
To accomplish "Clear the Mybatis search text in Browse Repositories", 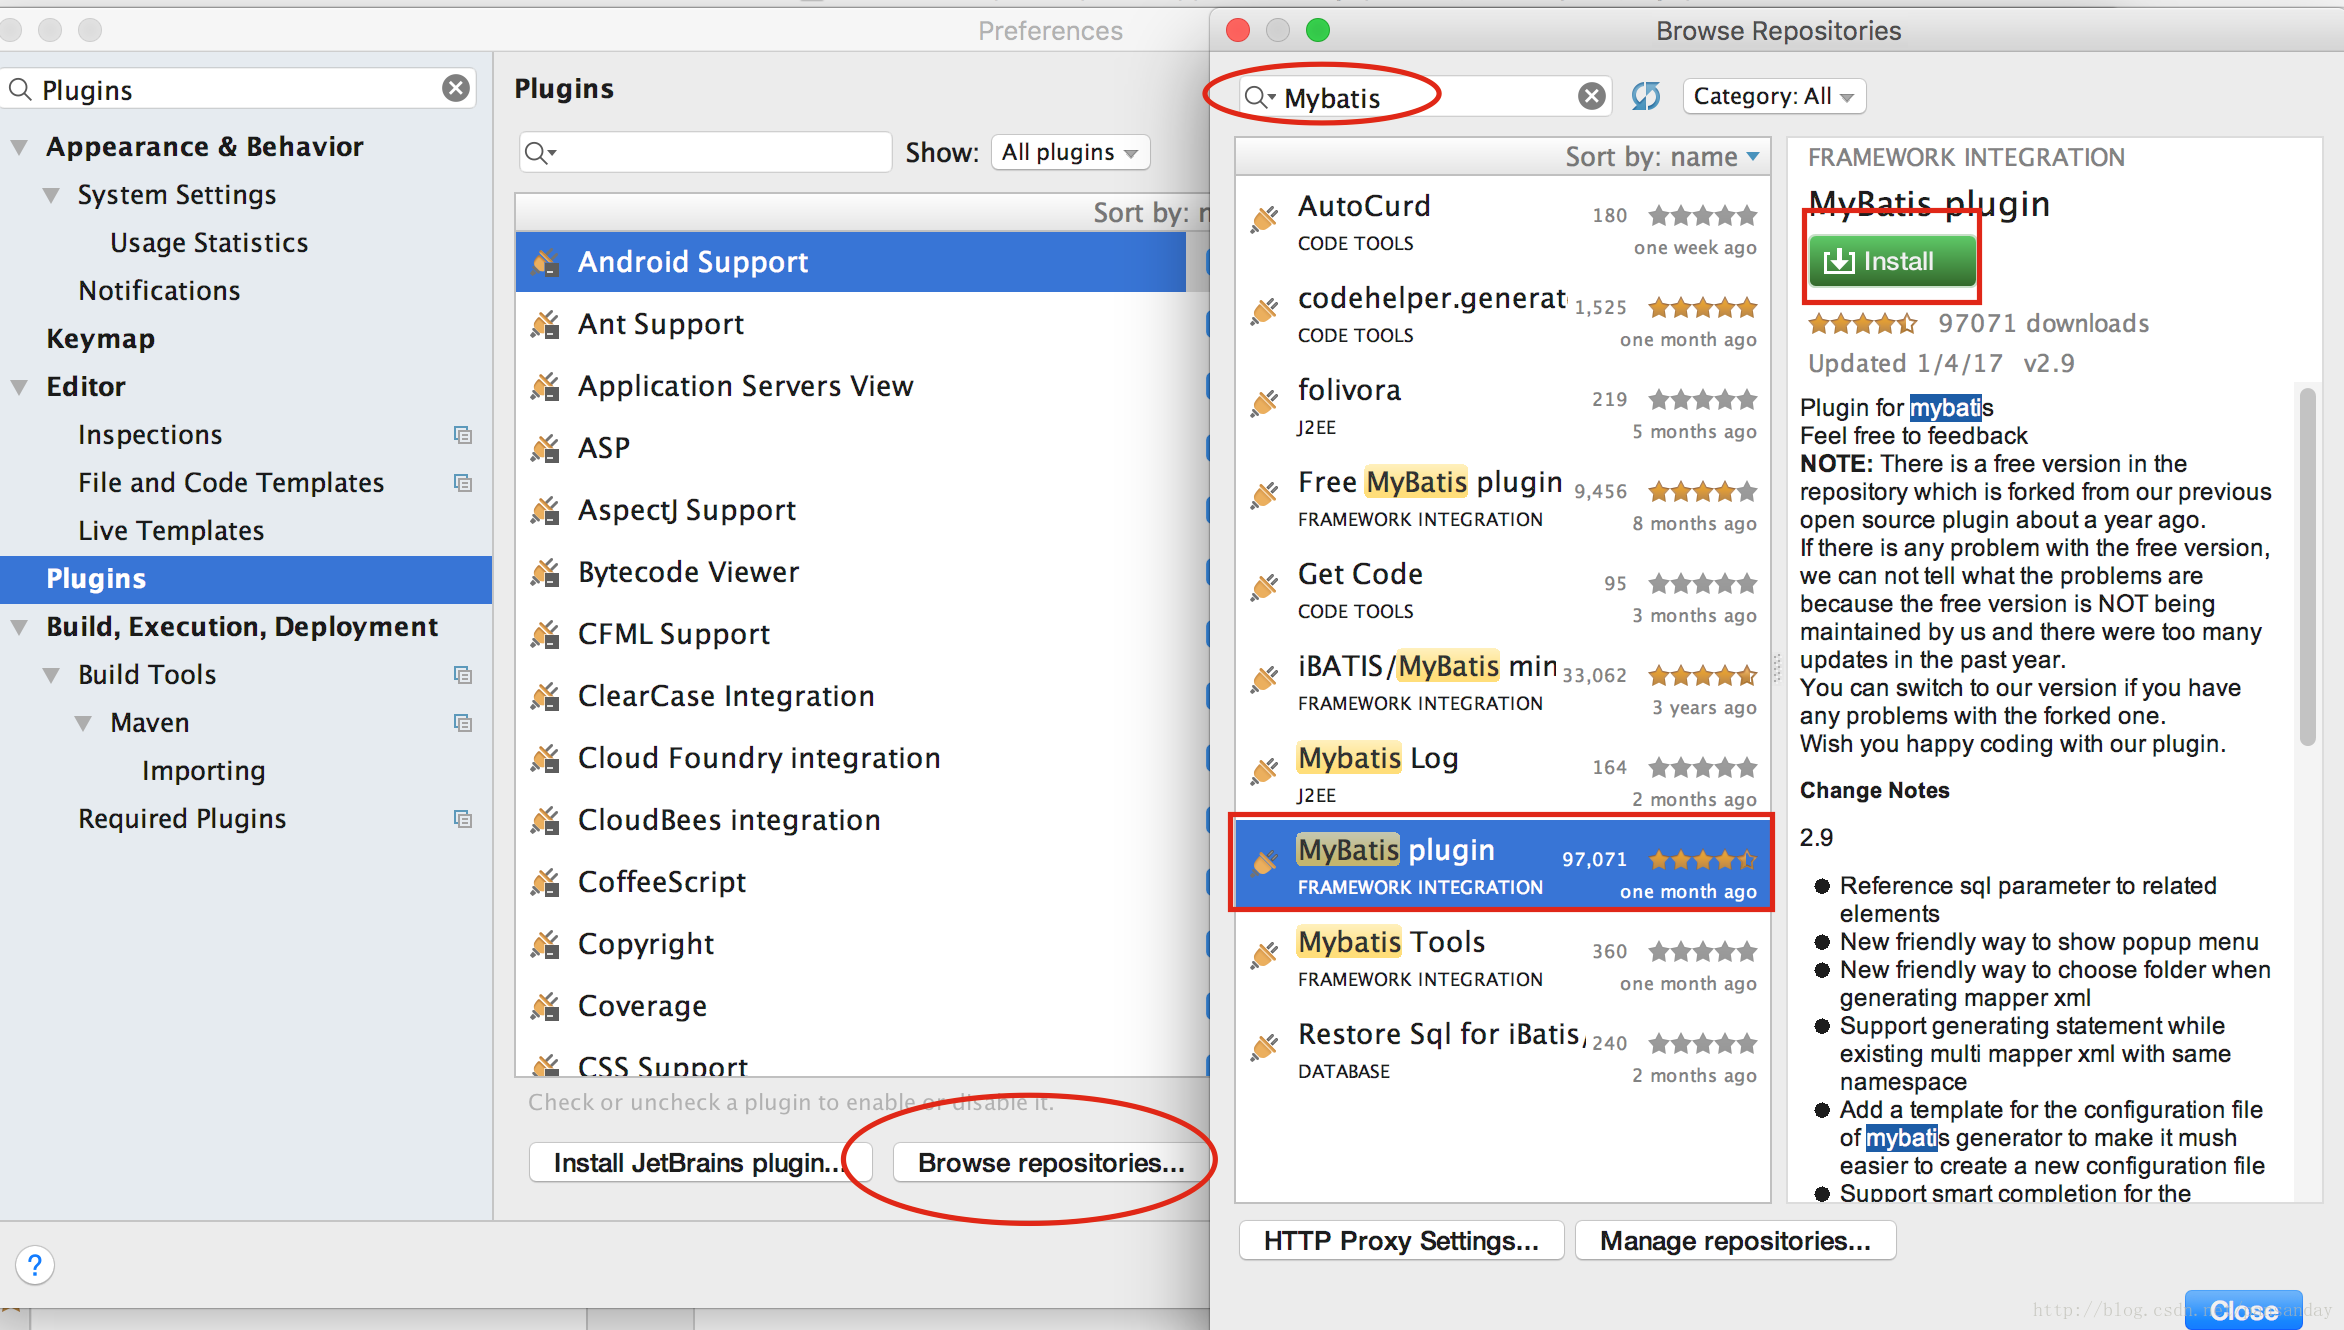I will pos(1591,96).
